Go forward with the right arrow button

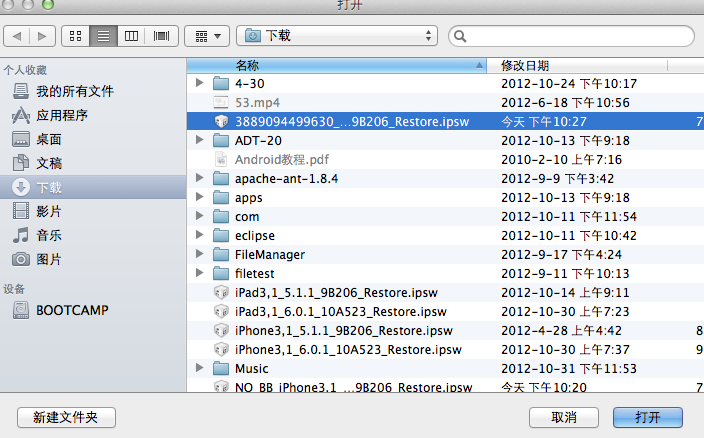click(x=42, y=36)
